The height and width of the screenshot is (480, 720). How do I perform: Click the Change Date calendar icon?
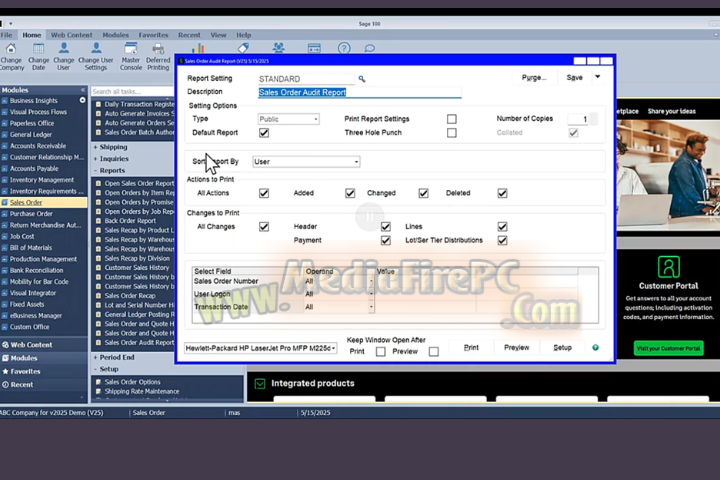39,48
